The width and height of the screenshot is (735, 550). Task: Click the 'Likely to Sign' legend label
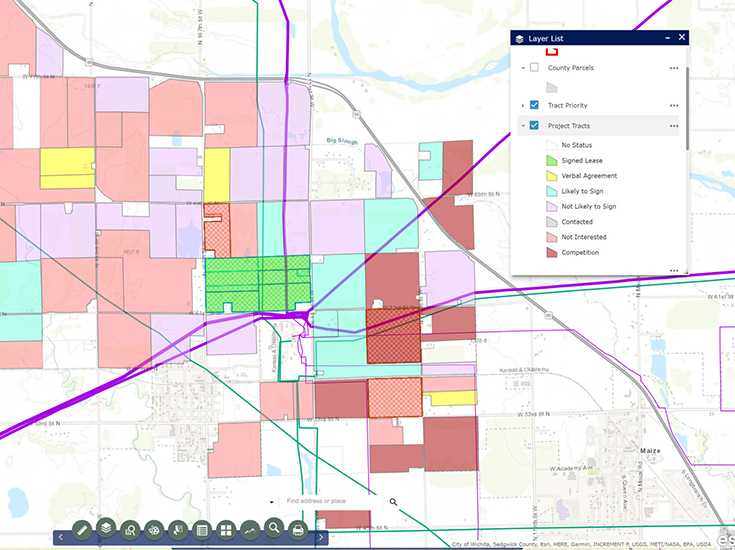(x=582, y=191)
